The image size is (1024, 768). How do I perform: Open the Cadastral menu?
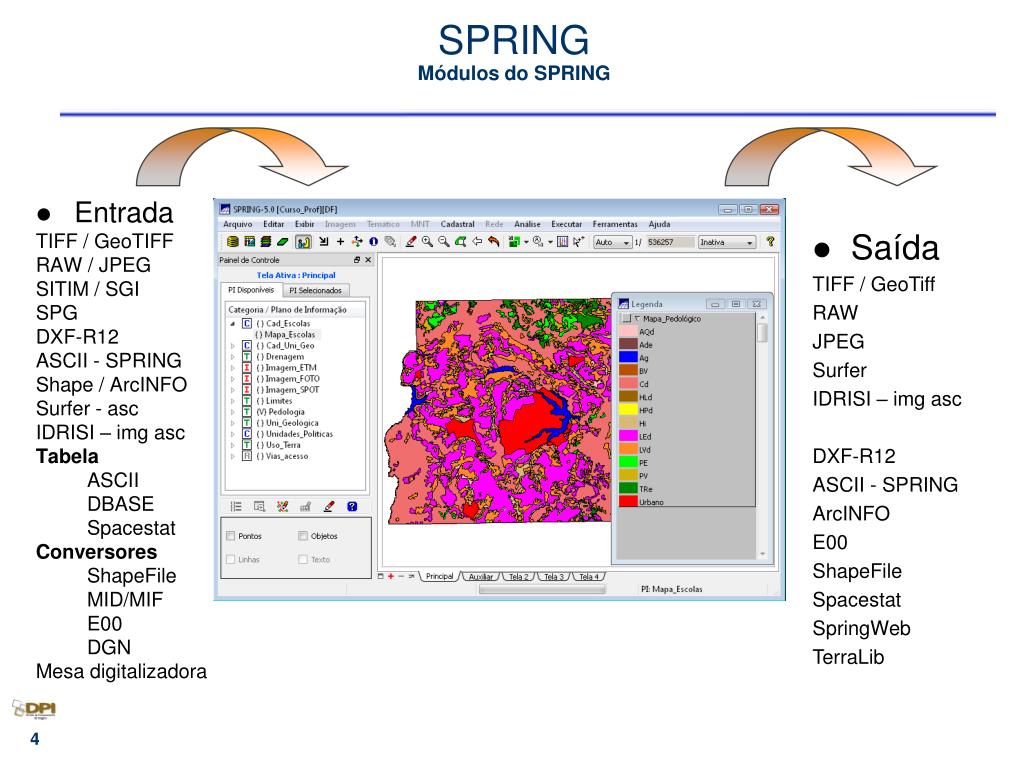point(457,224)
